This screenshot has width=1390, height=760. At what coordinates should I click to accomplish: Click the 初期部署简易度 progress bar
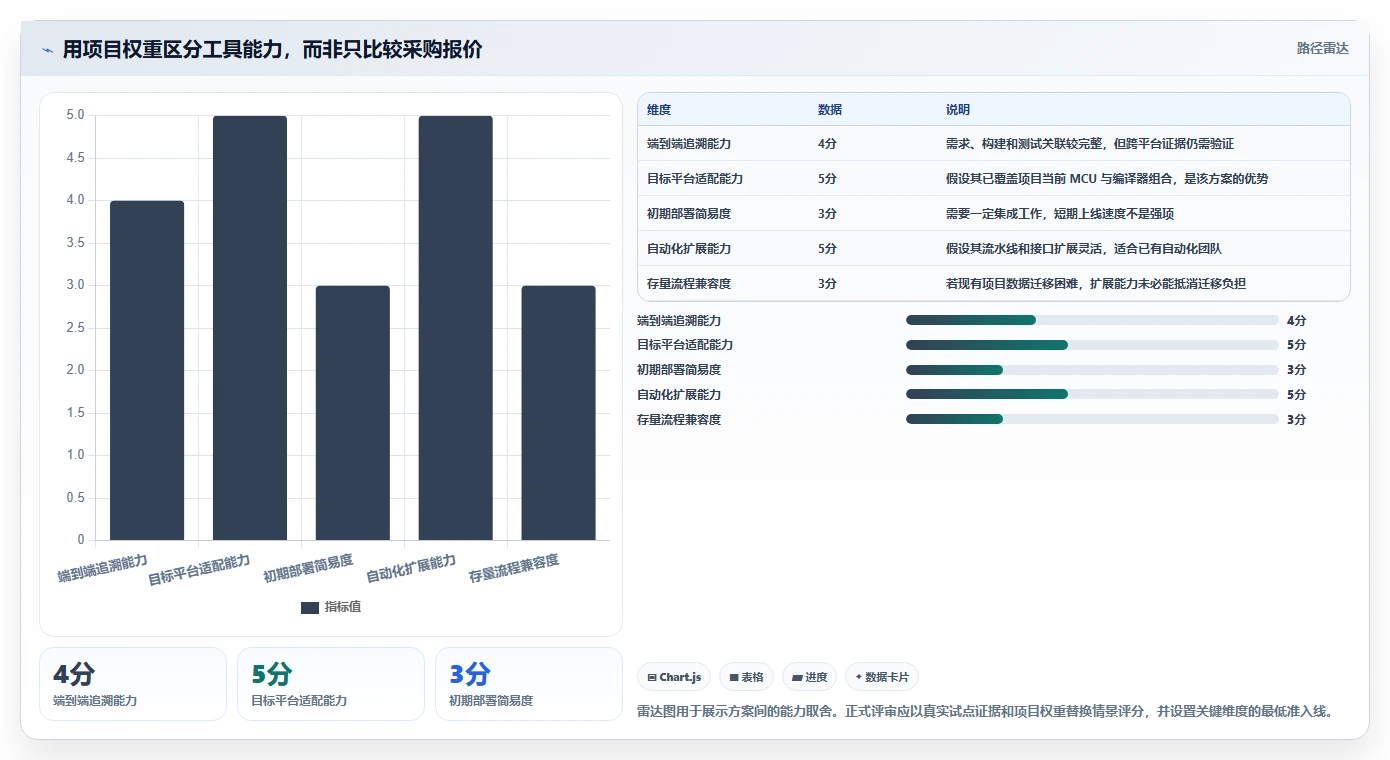click(1092, 370)
